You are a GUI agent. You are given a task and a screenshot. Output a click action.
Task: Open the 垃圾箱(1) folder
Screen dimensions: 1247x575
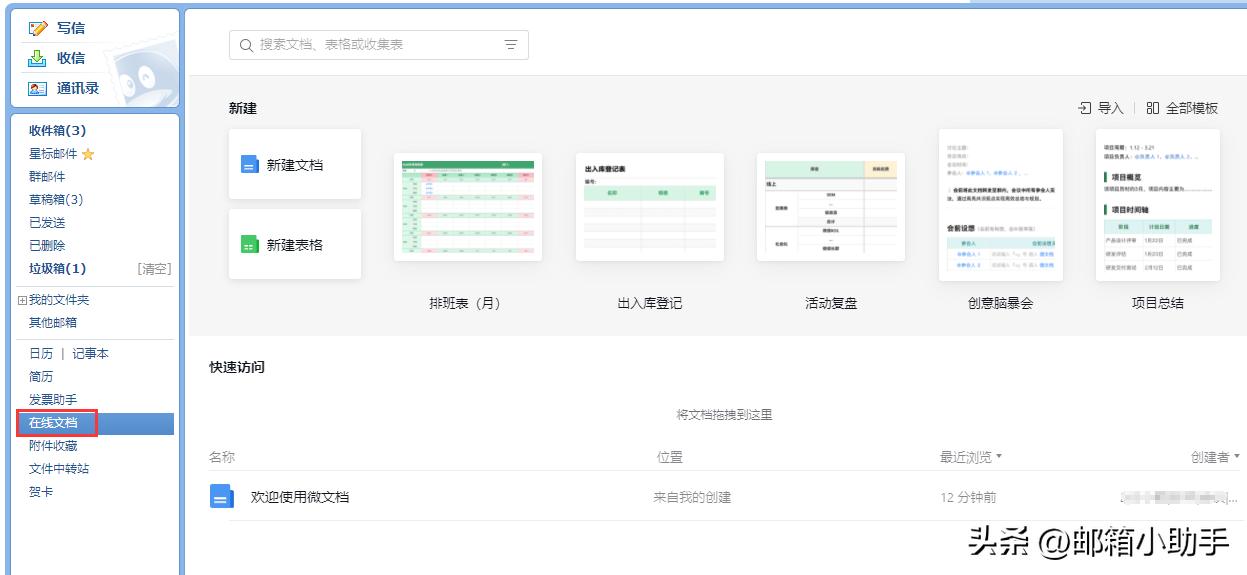(x=57, y=269)
